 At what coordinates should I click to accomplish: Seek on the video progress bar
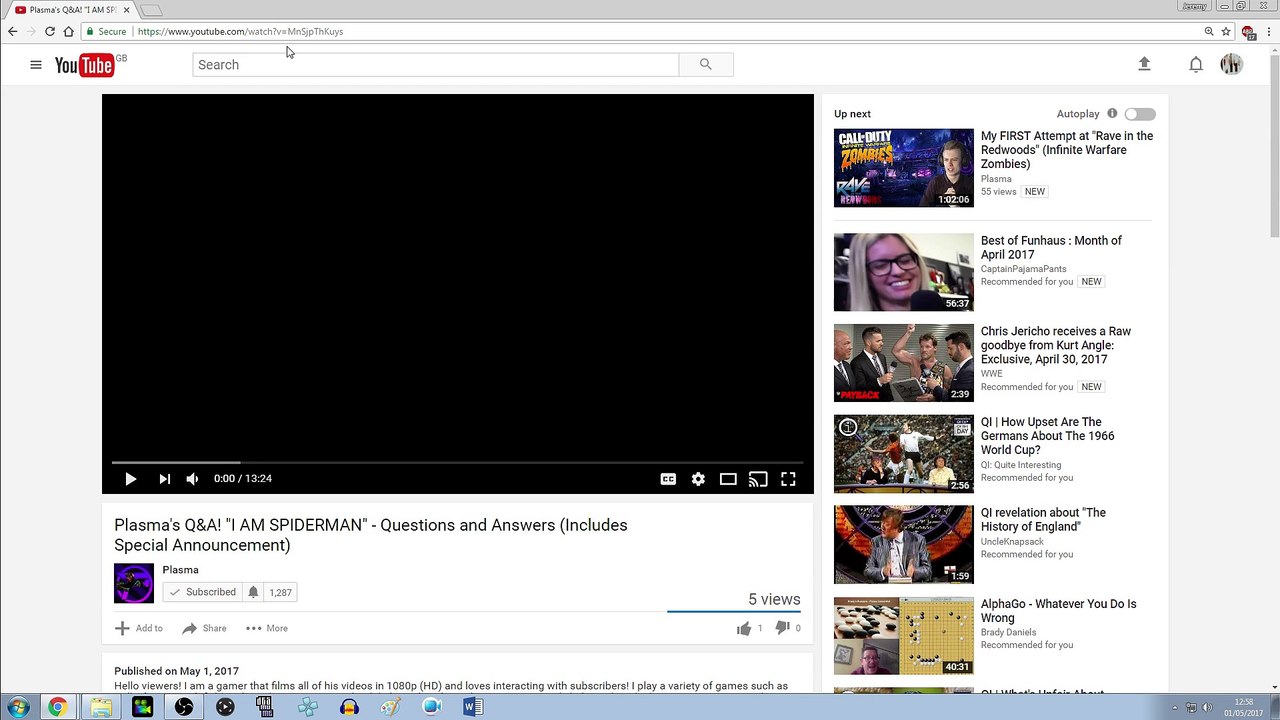coord(458,462)
